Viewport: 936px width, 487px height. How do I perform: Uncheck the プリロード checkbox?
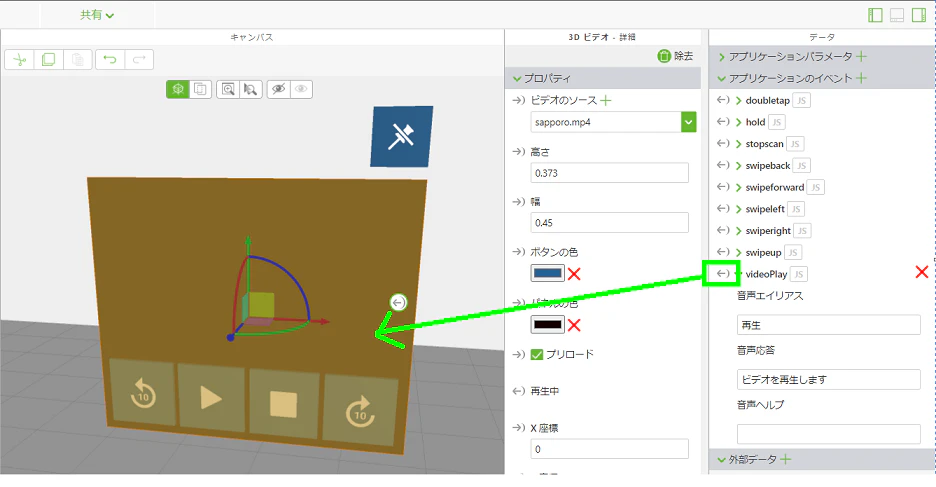(x=537, y=355)
